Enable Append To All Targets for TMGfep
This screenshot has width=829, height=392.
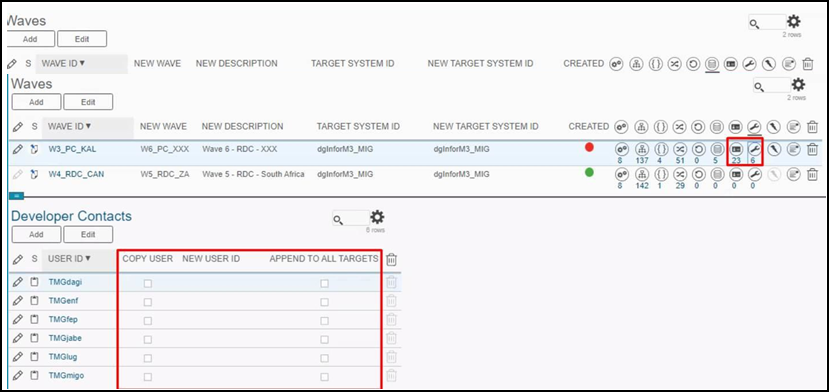pyautogui.click(x=324, y=321)
